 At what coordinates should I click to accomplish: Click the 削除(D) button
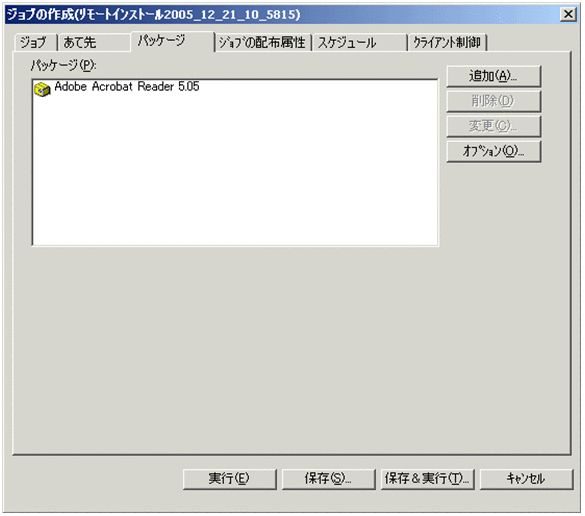[494, 101]
